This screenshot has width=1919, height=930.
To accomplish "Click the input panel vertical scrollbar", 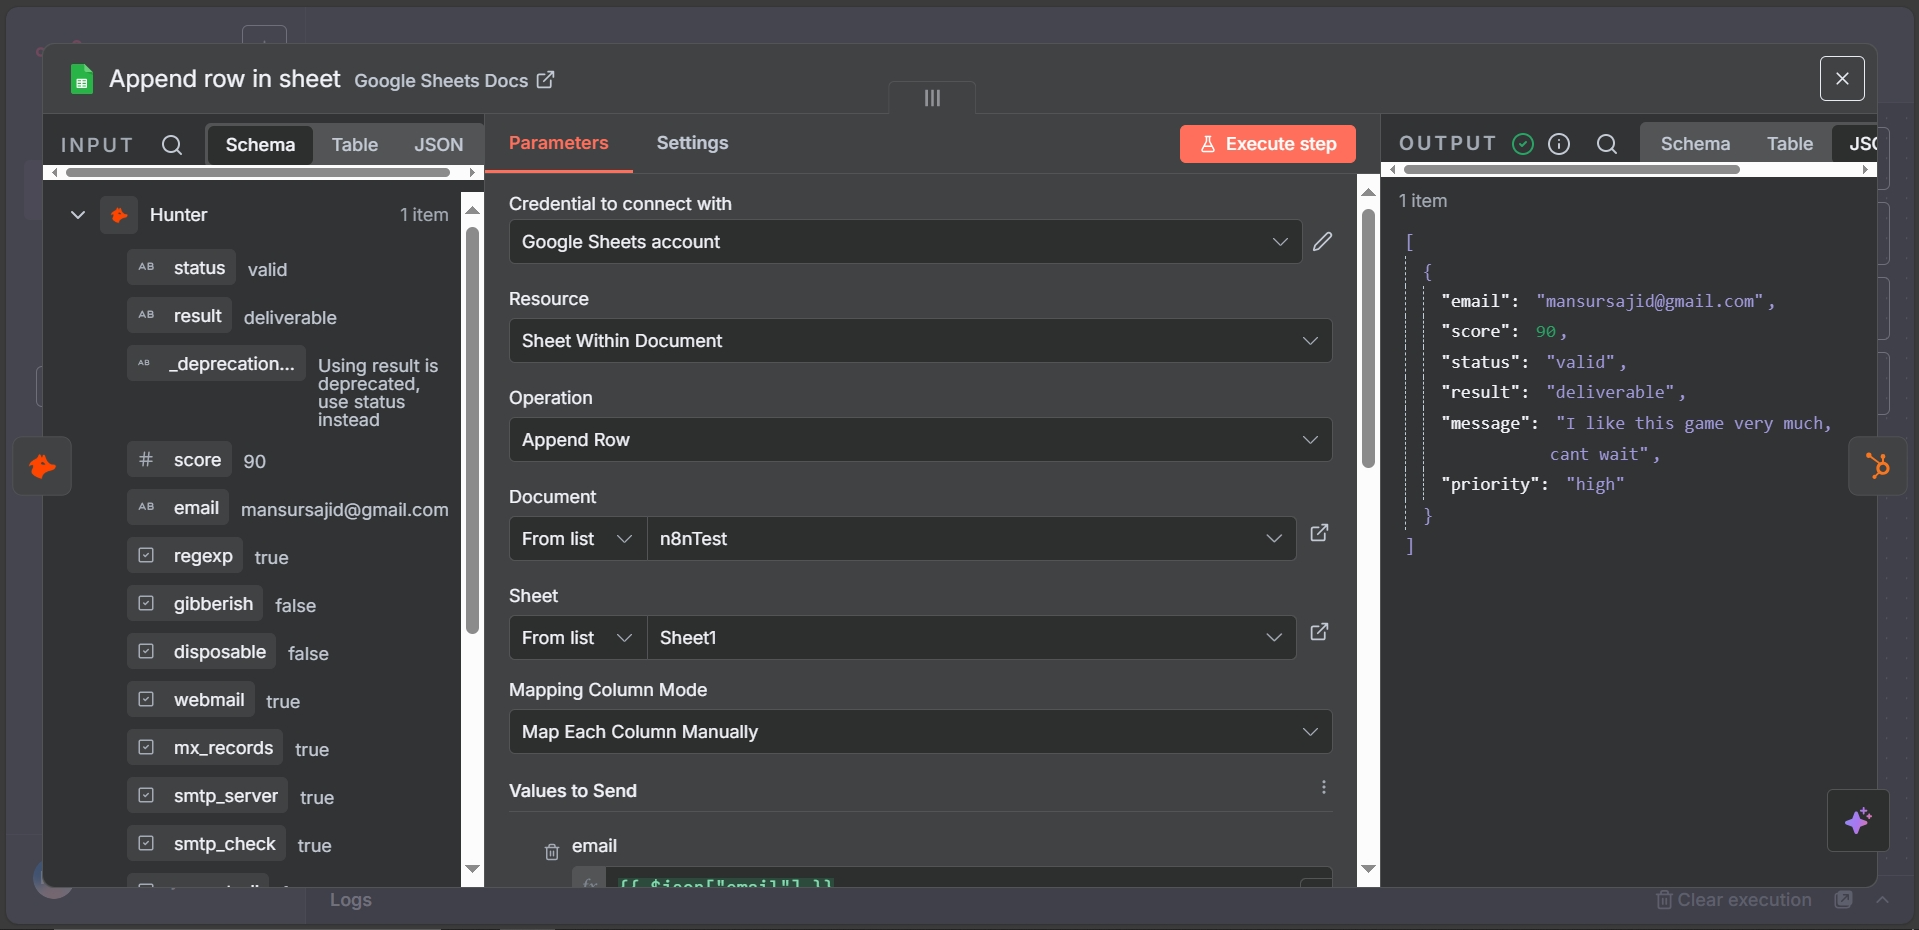I will point(472,430).
